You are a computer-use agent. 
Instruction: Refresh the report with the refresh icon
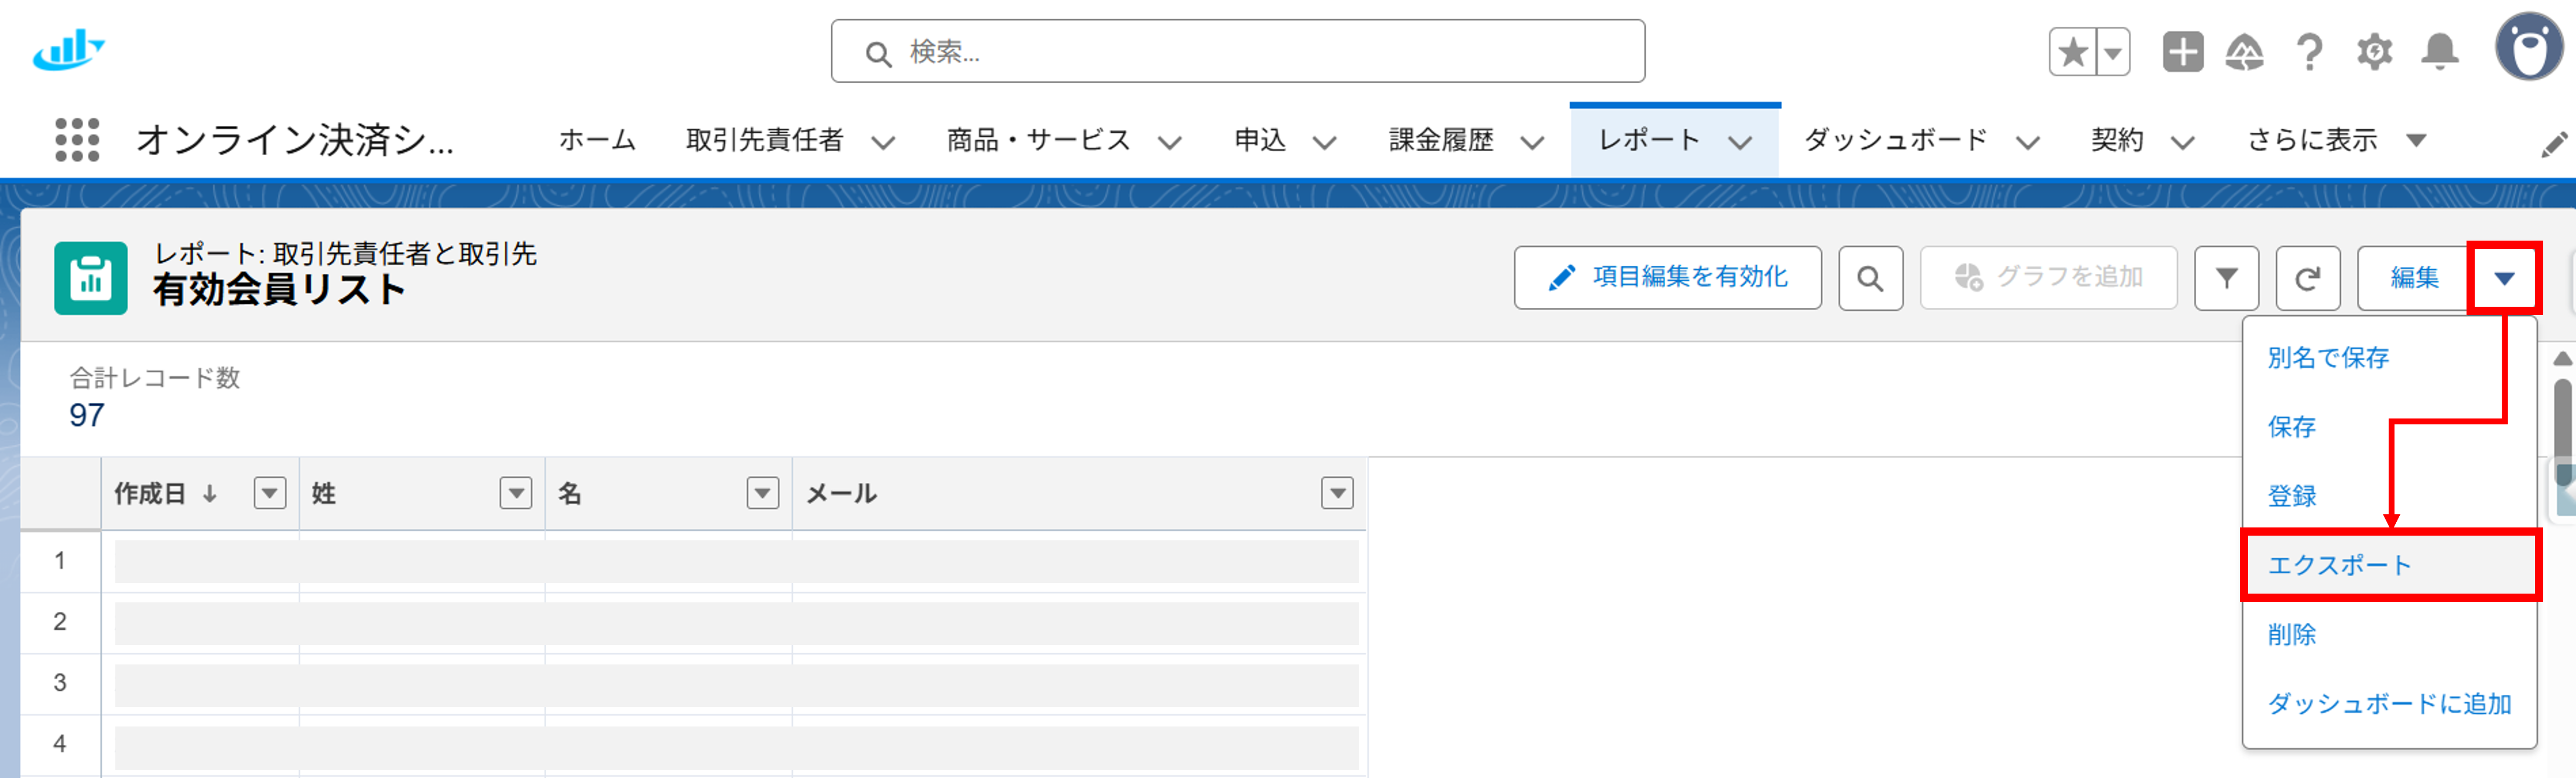2308,278
